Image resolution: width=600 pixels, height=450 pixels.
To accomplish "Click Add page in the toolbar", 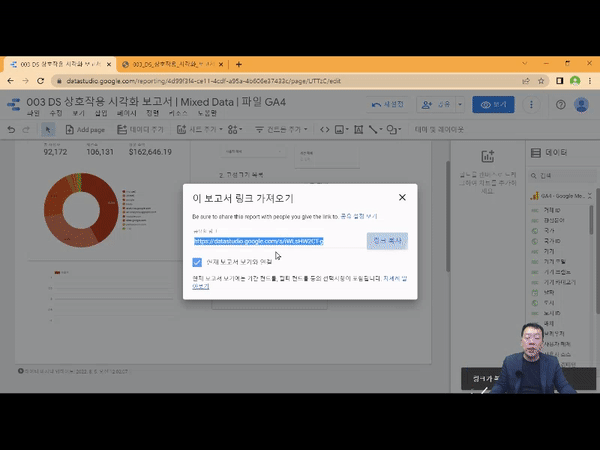I will pos(85,129).
